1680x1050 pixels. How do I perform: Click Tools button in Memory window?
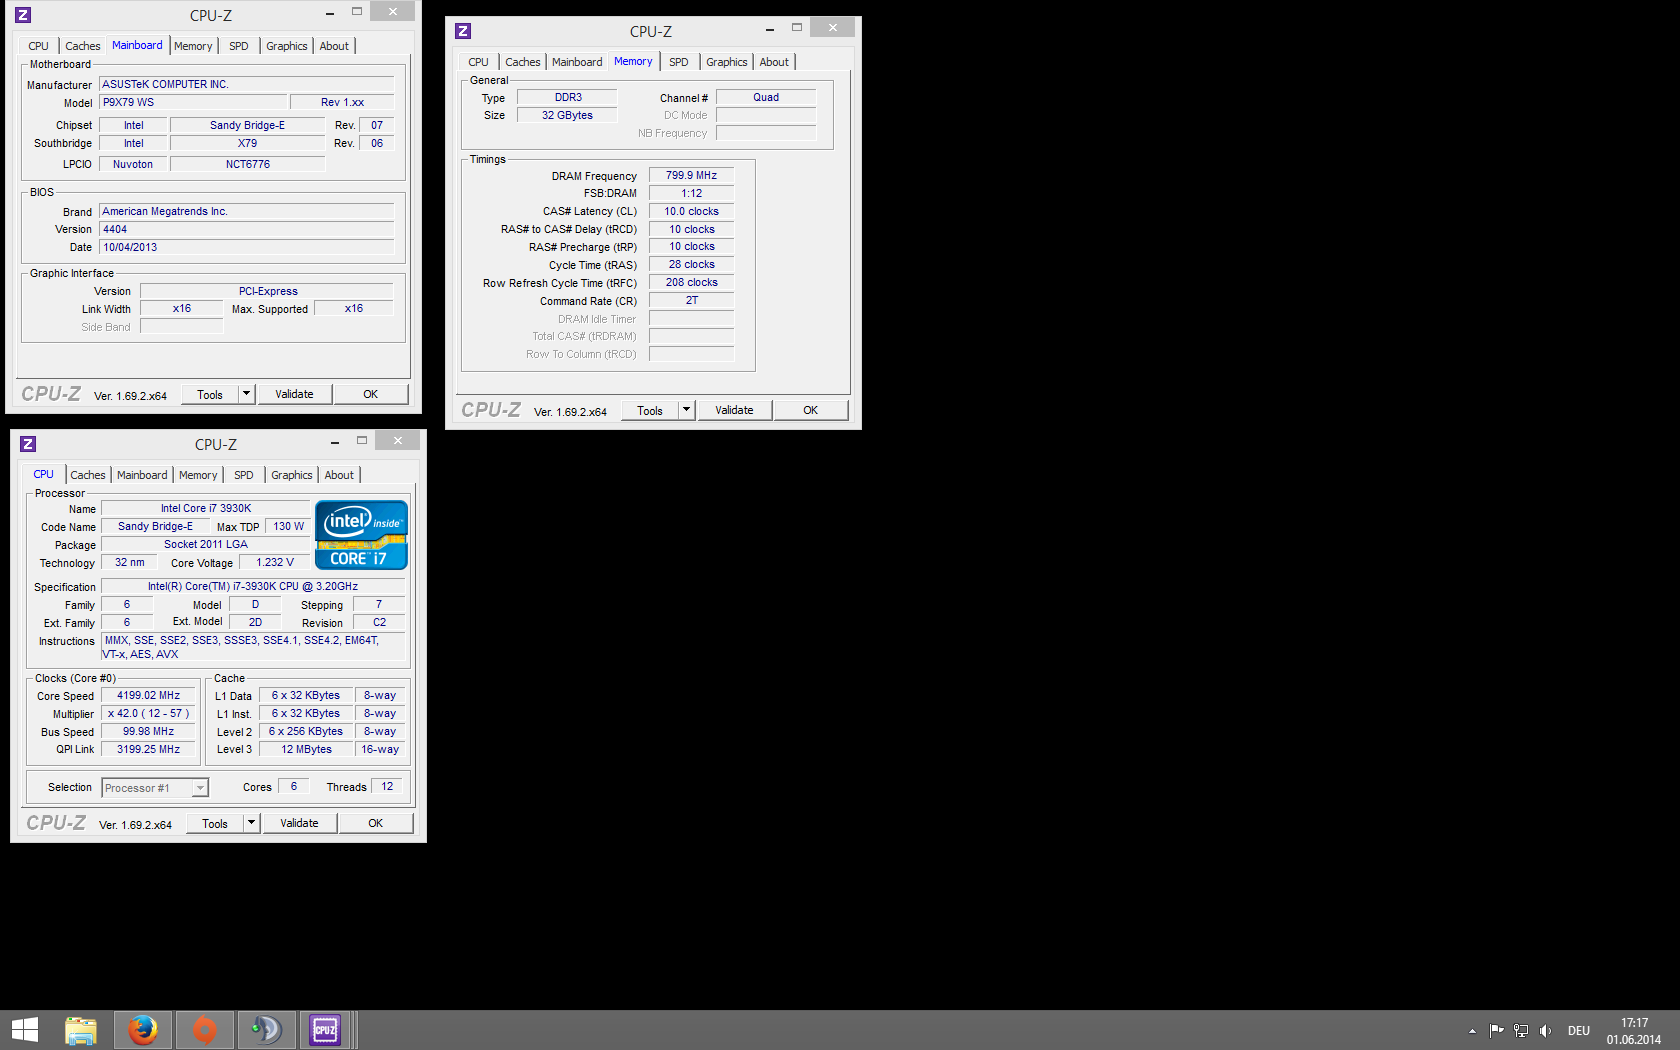650,410
